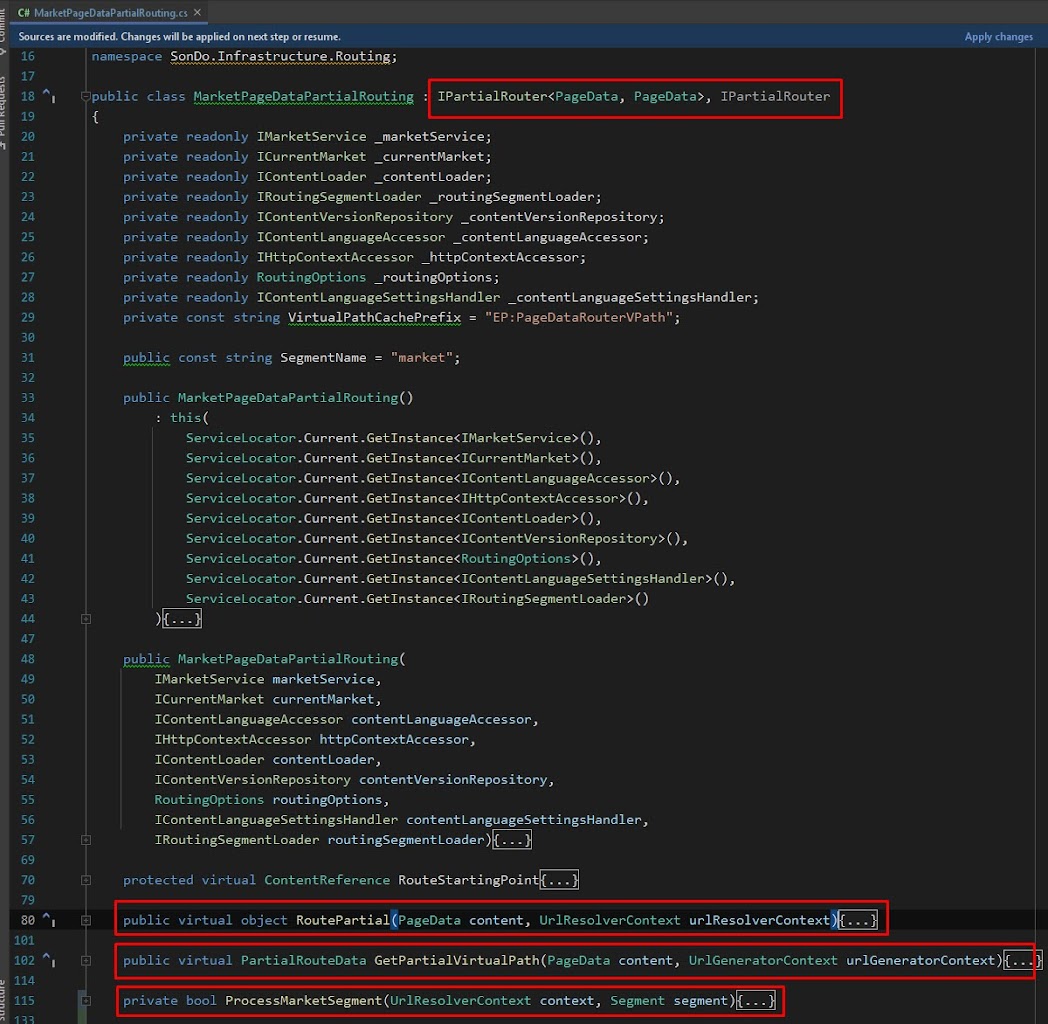Screen dimensions: 1048x1024
Task: Collapse the class block fold at line 18
Action: 86,96
